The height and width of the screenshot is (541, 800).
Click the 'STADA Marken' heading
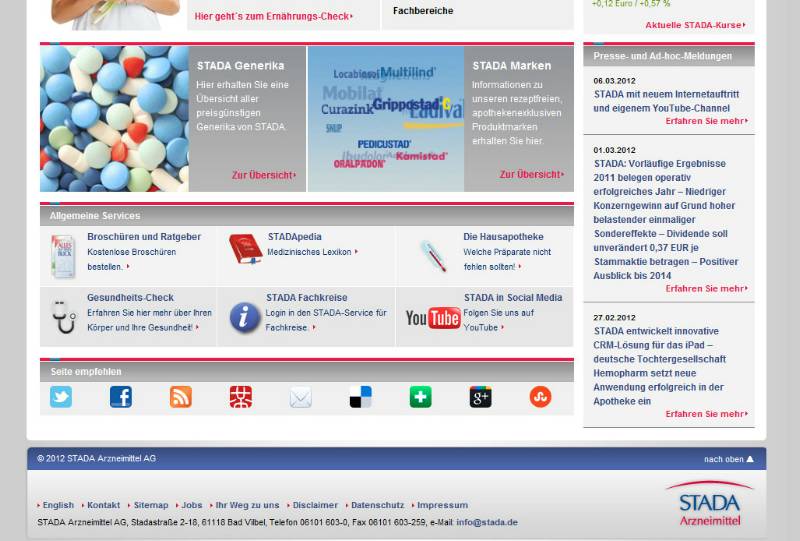[x=512, y=66]
